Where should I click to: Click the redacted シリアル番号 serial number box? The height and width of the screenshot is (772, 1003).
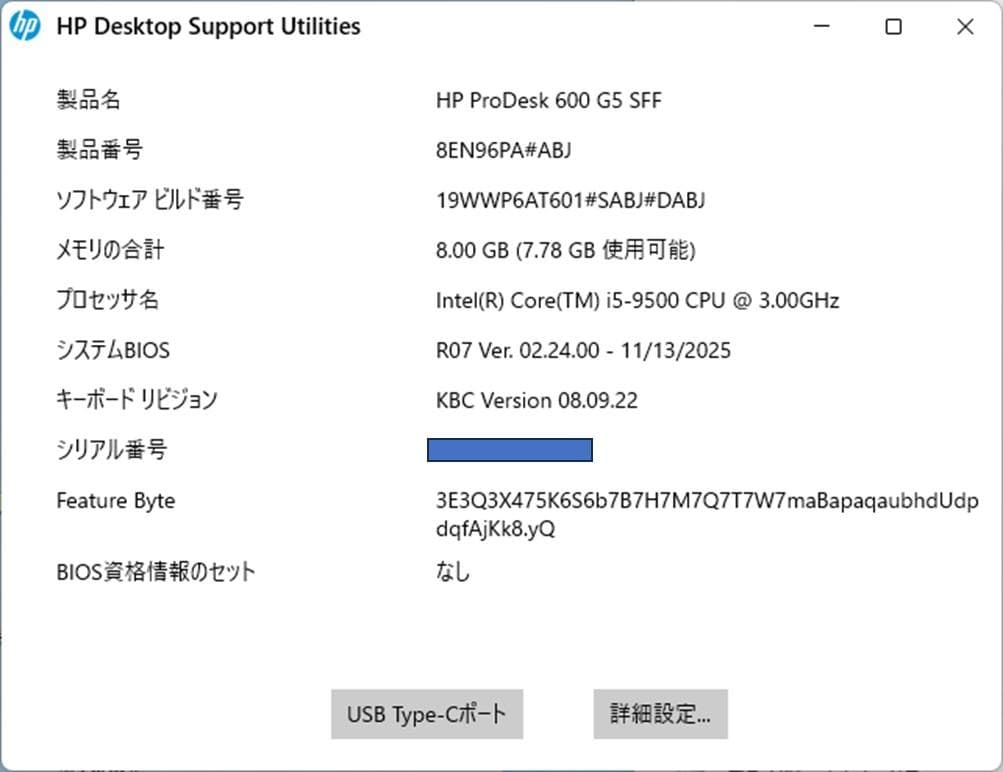tap(510, 449)
